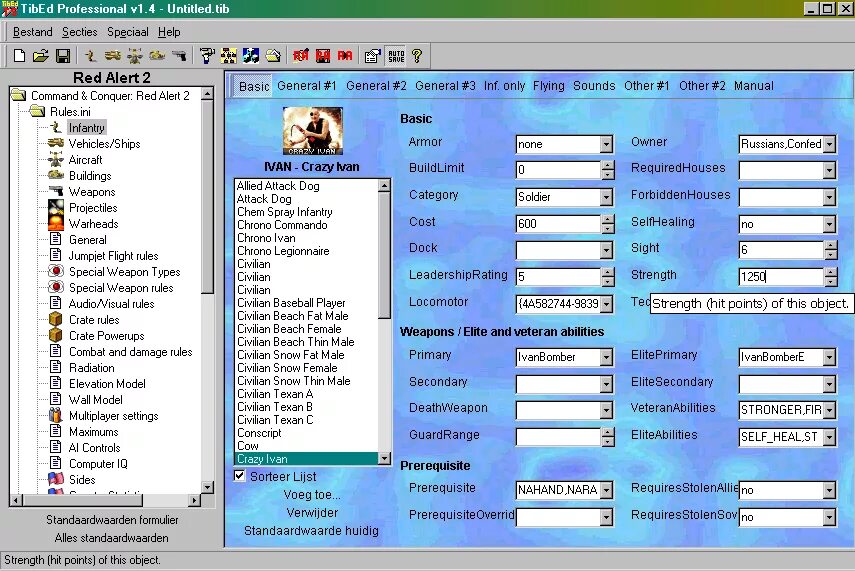The image size is (855, 571).
Task: Click the yellow hierarchy diagram toolbar icon
Action: pyautogui.click(x=228, y=55)
